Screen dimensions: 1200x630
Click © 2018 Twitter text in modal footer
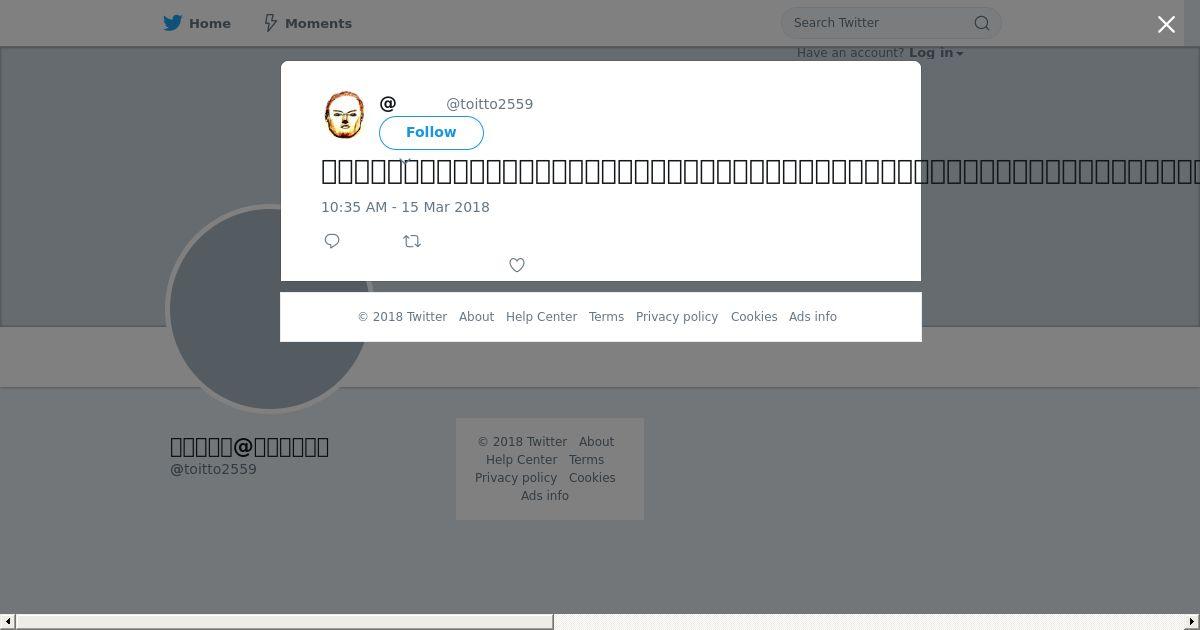[x=402, y=317]
